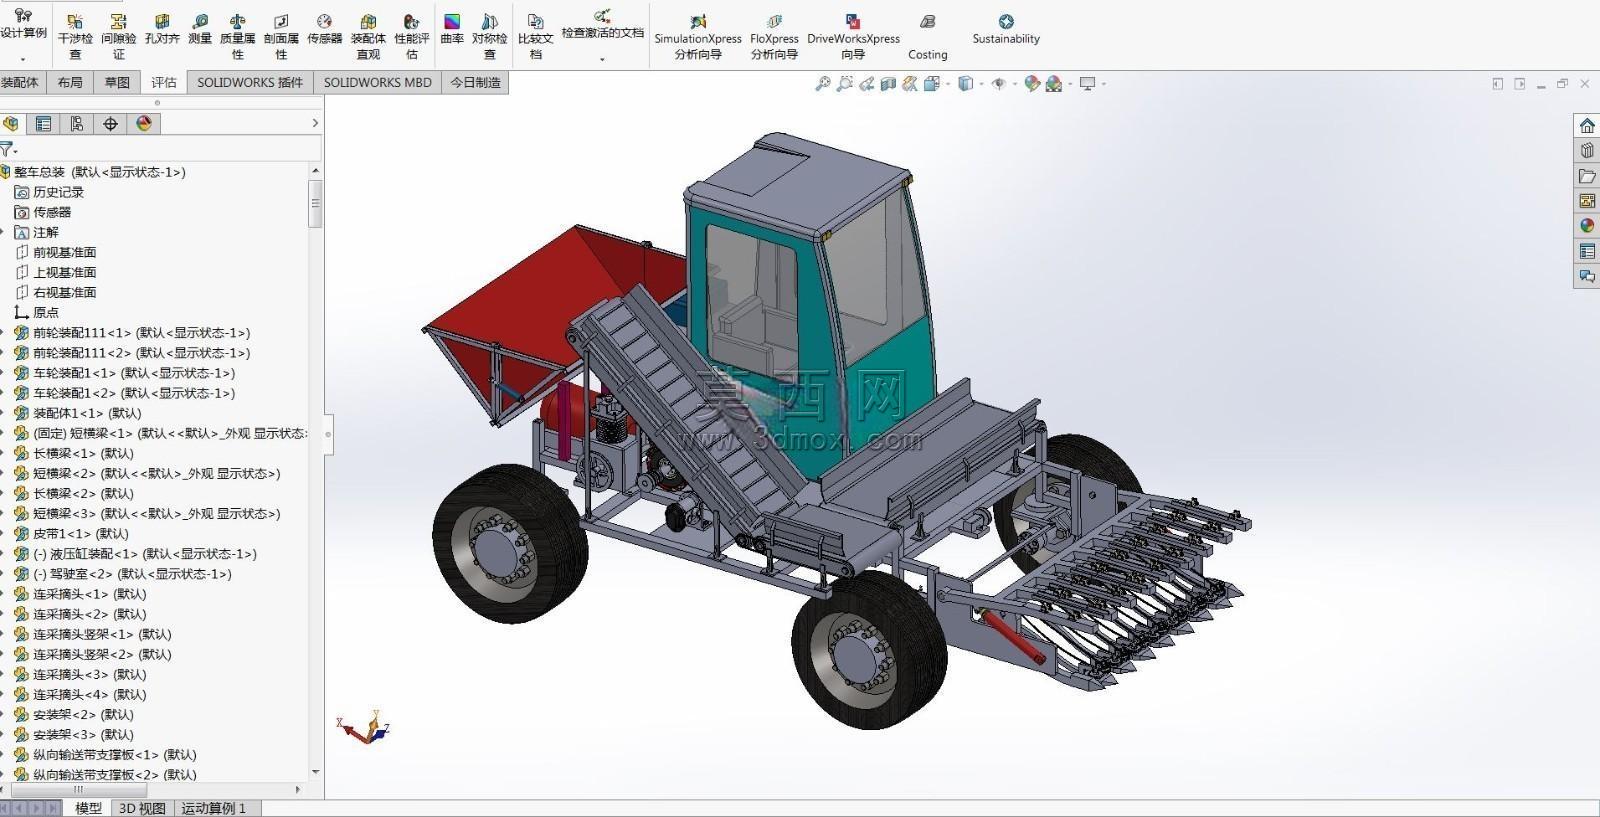The image size is (1600, 817).
Task: Expand the feature manager panel chevron
Action: pyautogui.click(x=315, y=123)
